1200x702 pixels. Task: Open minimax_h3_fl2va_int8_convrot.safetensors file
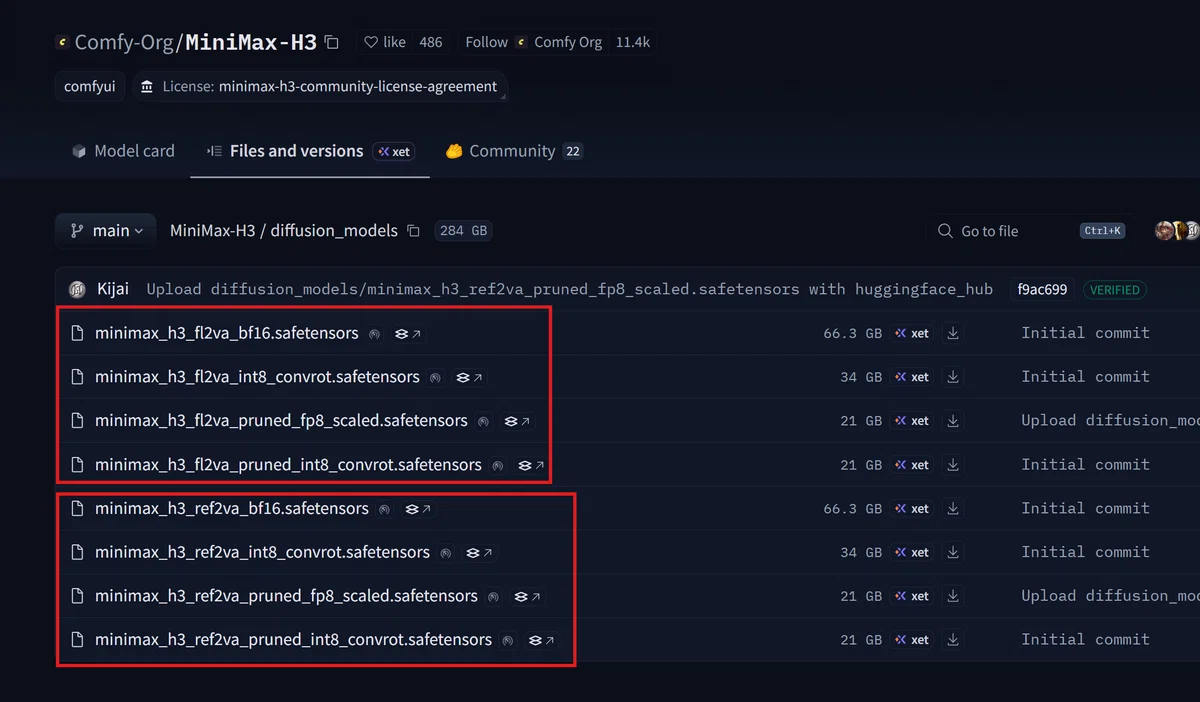[257, 377]
